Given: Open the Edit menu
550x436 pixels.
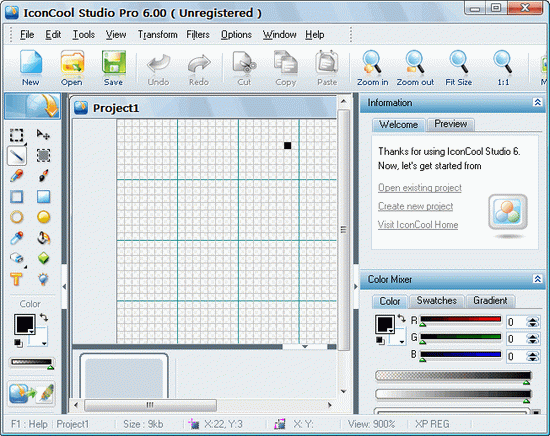Looking at the screenshot, I should 53,34.
